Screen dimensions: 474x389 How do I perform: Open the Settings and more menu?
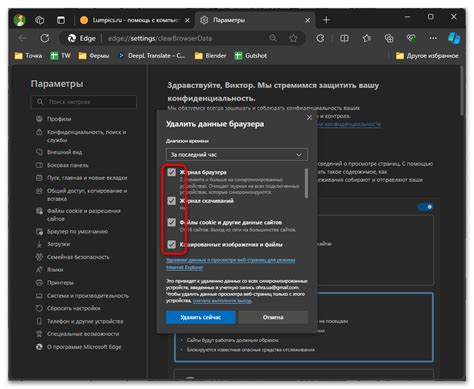433,38
